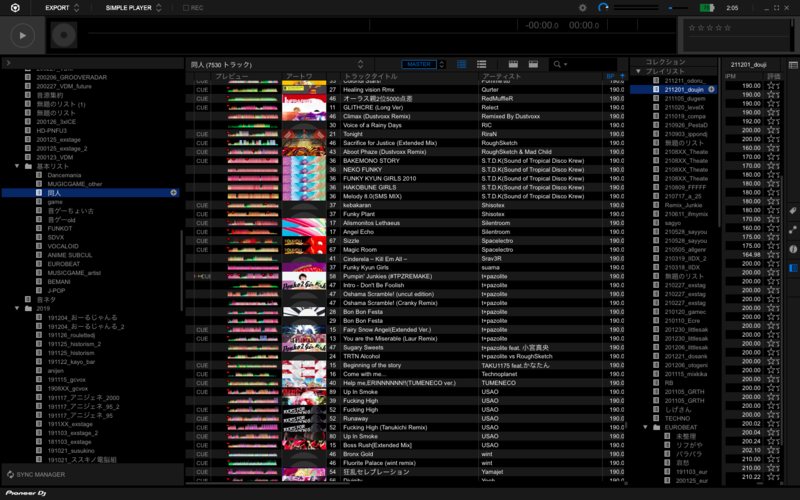Click the MASTER button
This screenshot has width=800, height=500.
click(x=419, y=64)
